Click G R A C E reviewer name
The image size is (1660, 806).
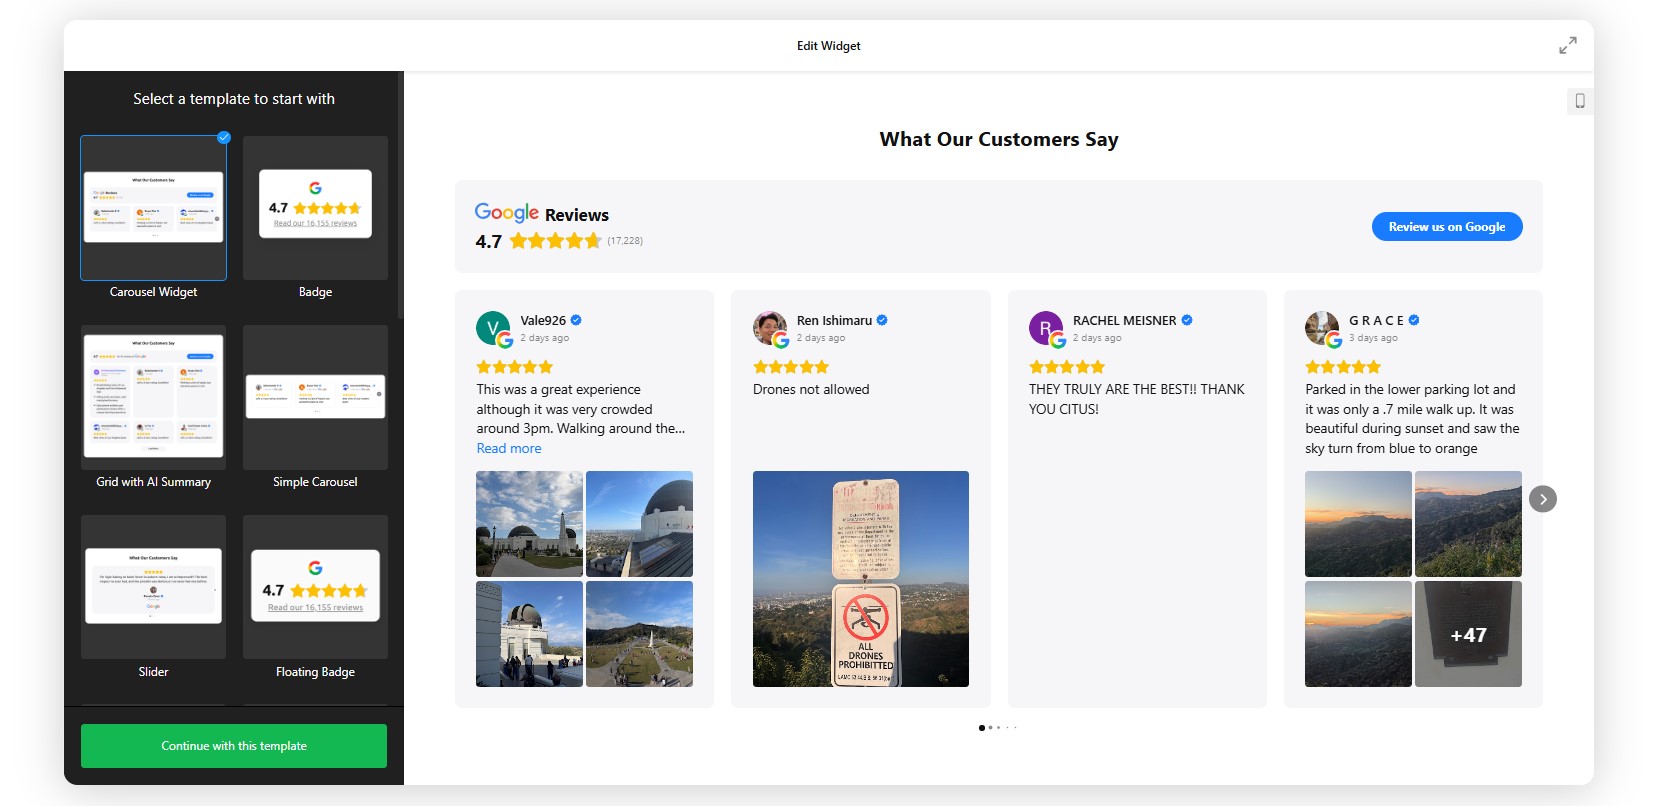tap(1376, 321)
